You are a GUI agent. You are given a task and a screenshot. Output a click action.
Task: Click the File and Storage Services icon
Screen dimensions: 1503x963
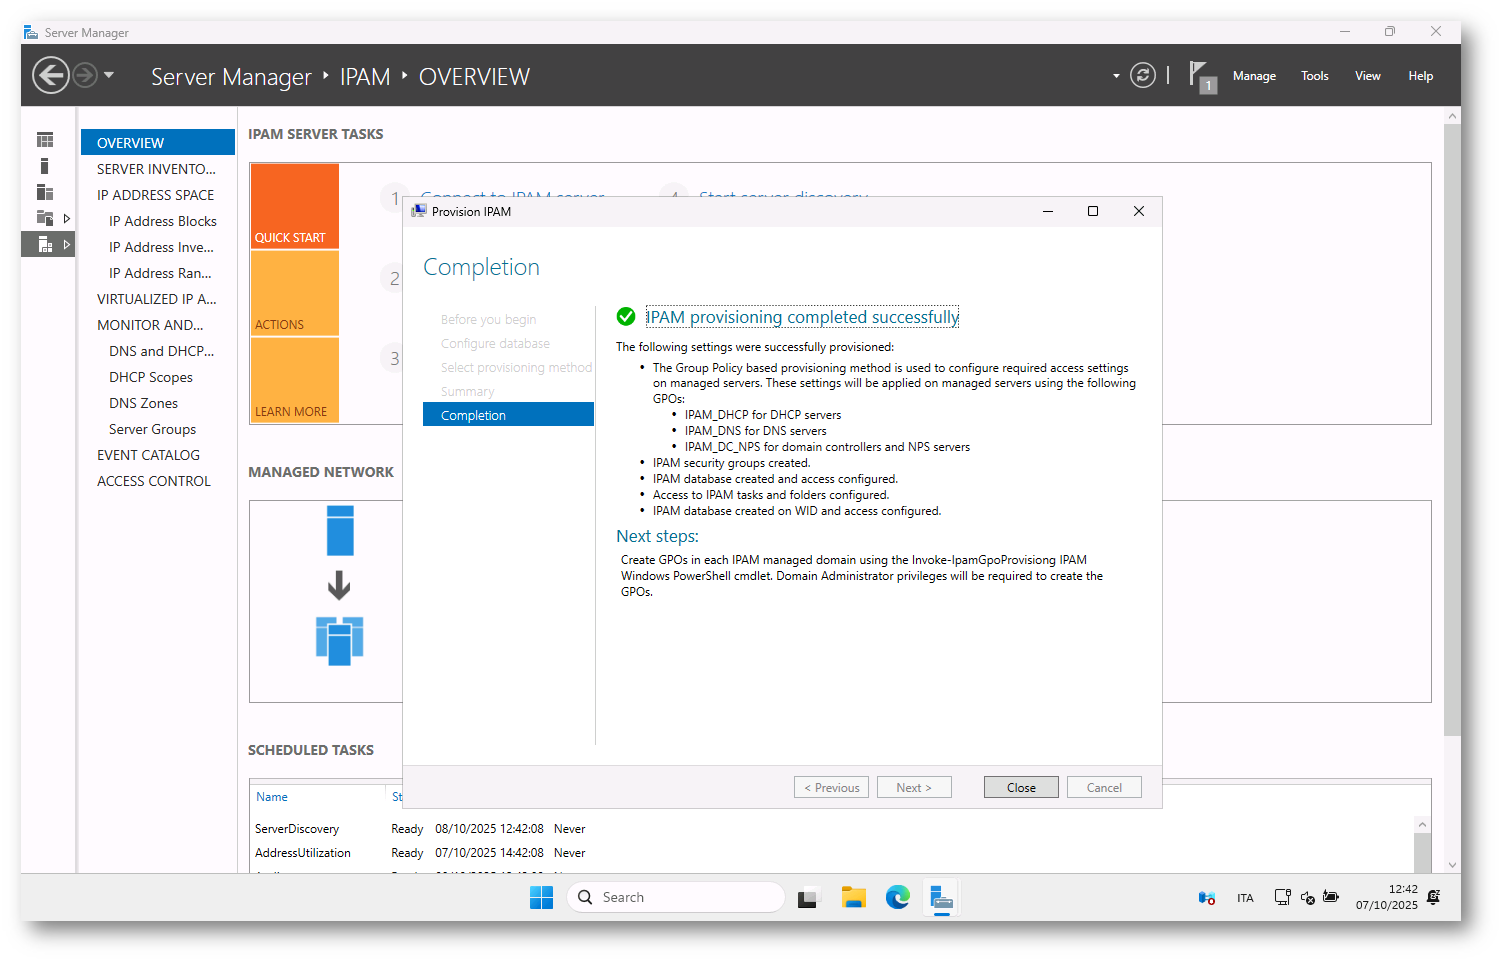(x=45, y=218)
